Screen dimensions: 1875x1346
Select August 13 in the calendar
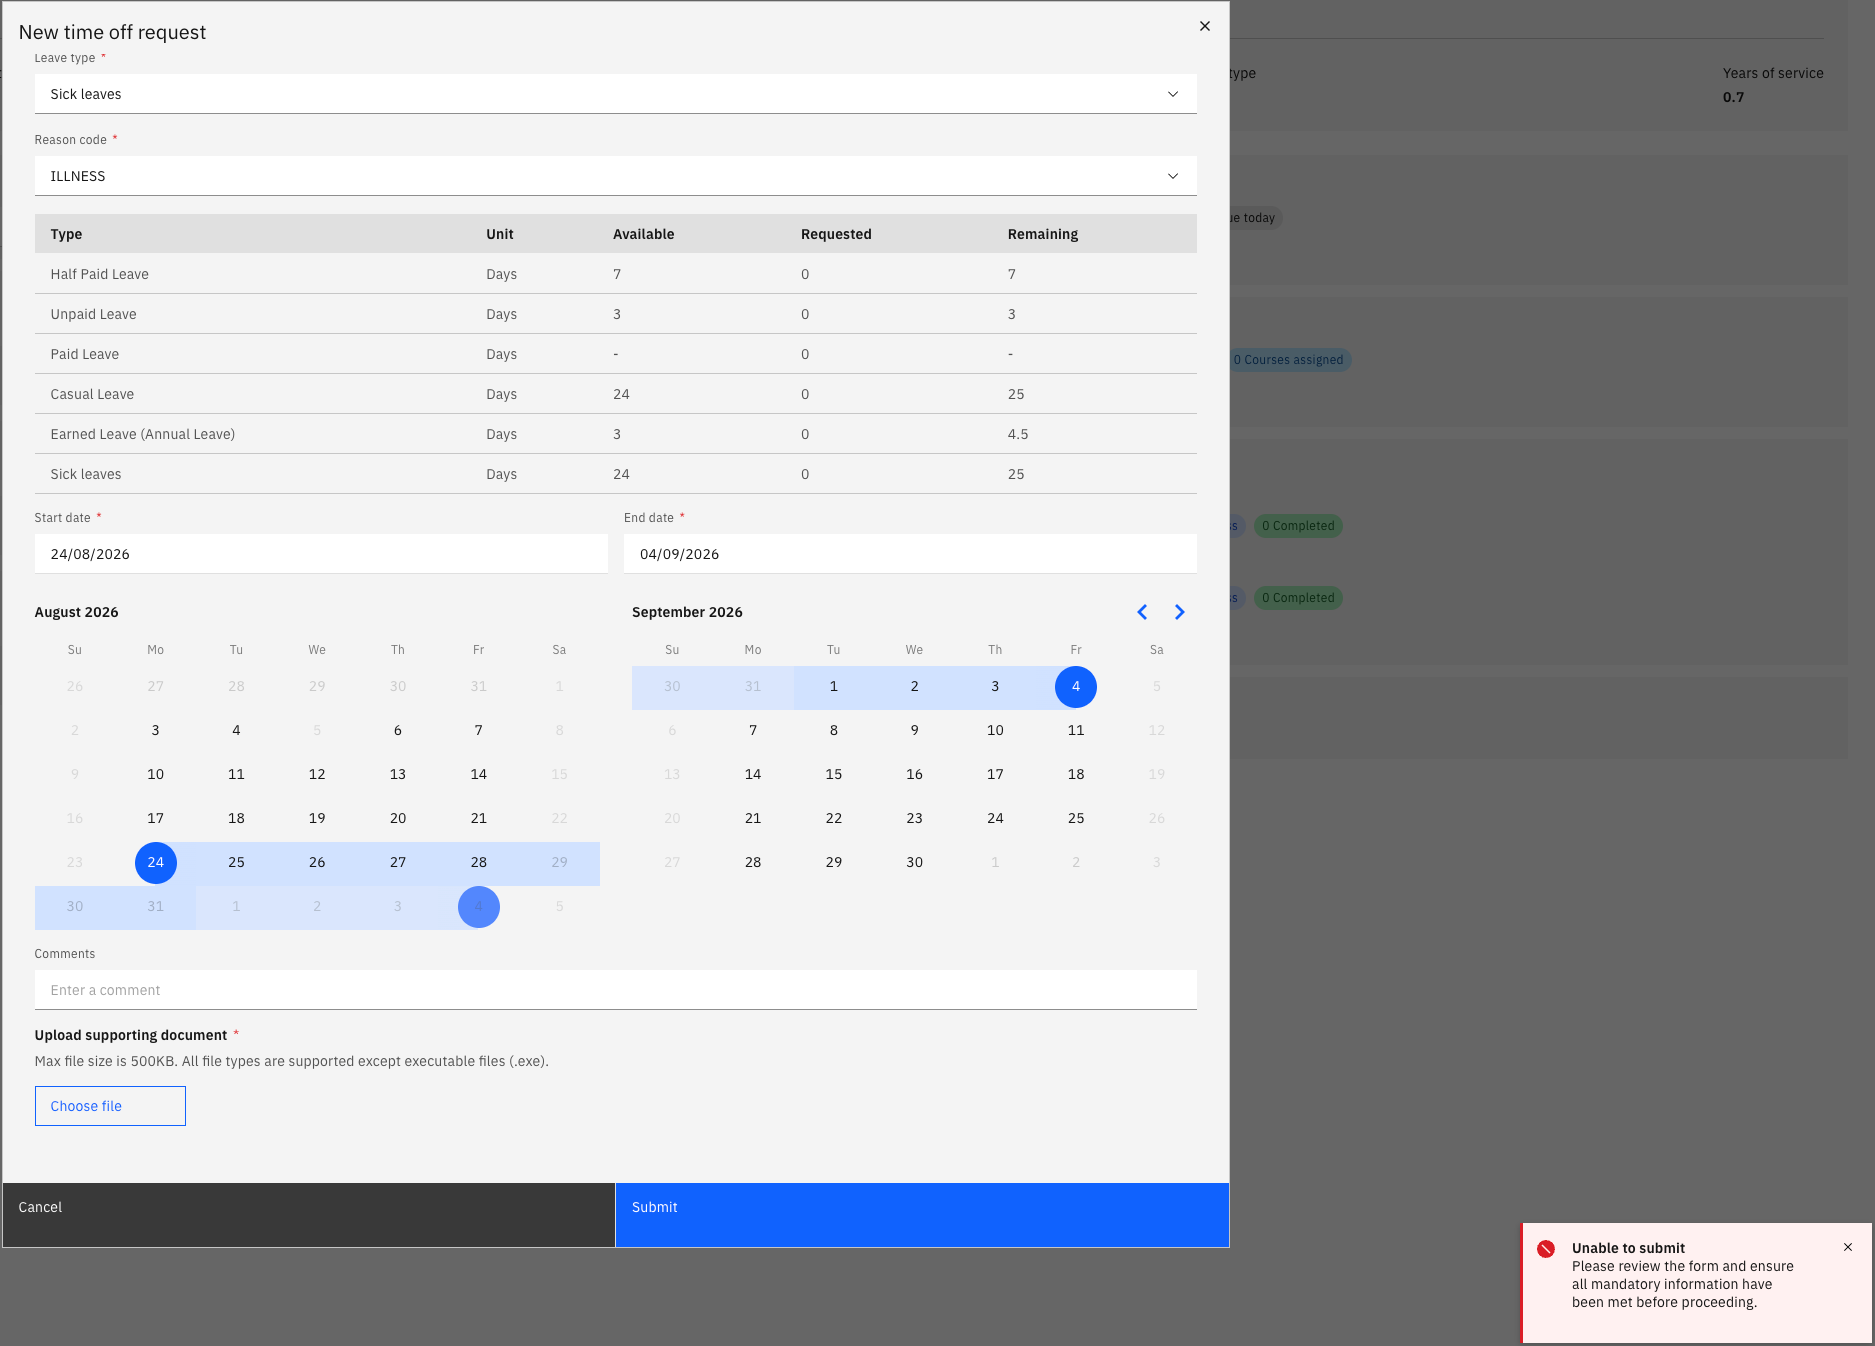pos(398,775)
